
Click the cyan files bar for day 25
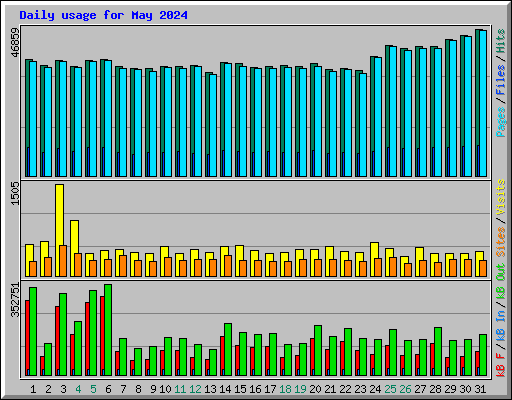[x=393, y=111]
